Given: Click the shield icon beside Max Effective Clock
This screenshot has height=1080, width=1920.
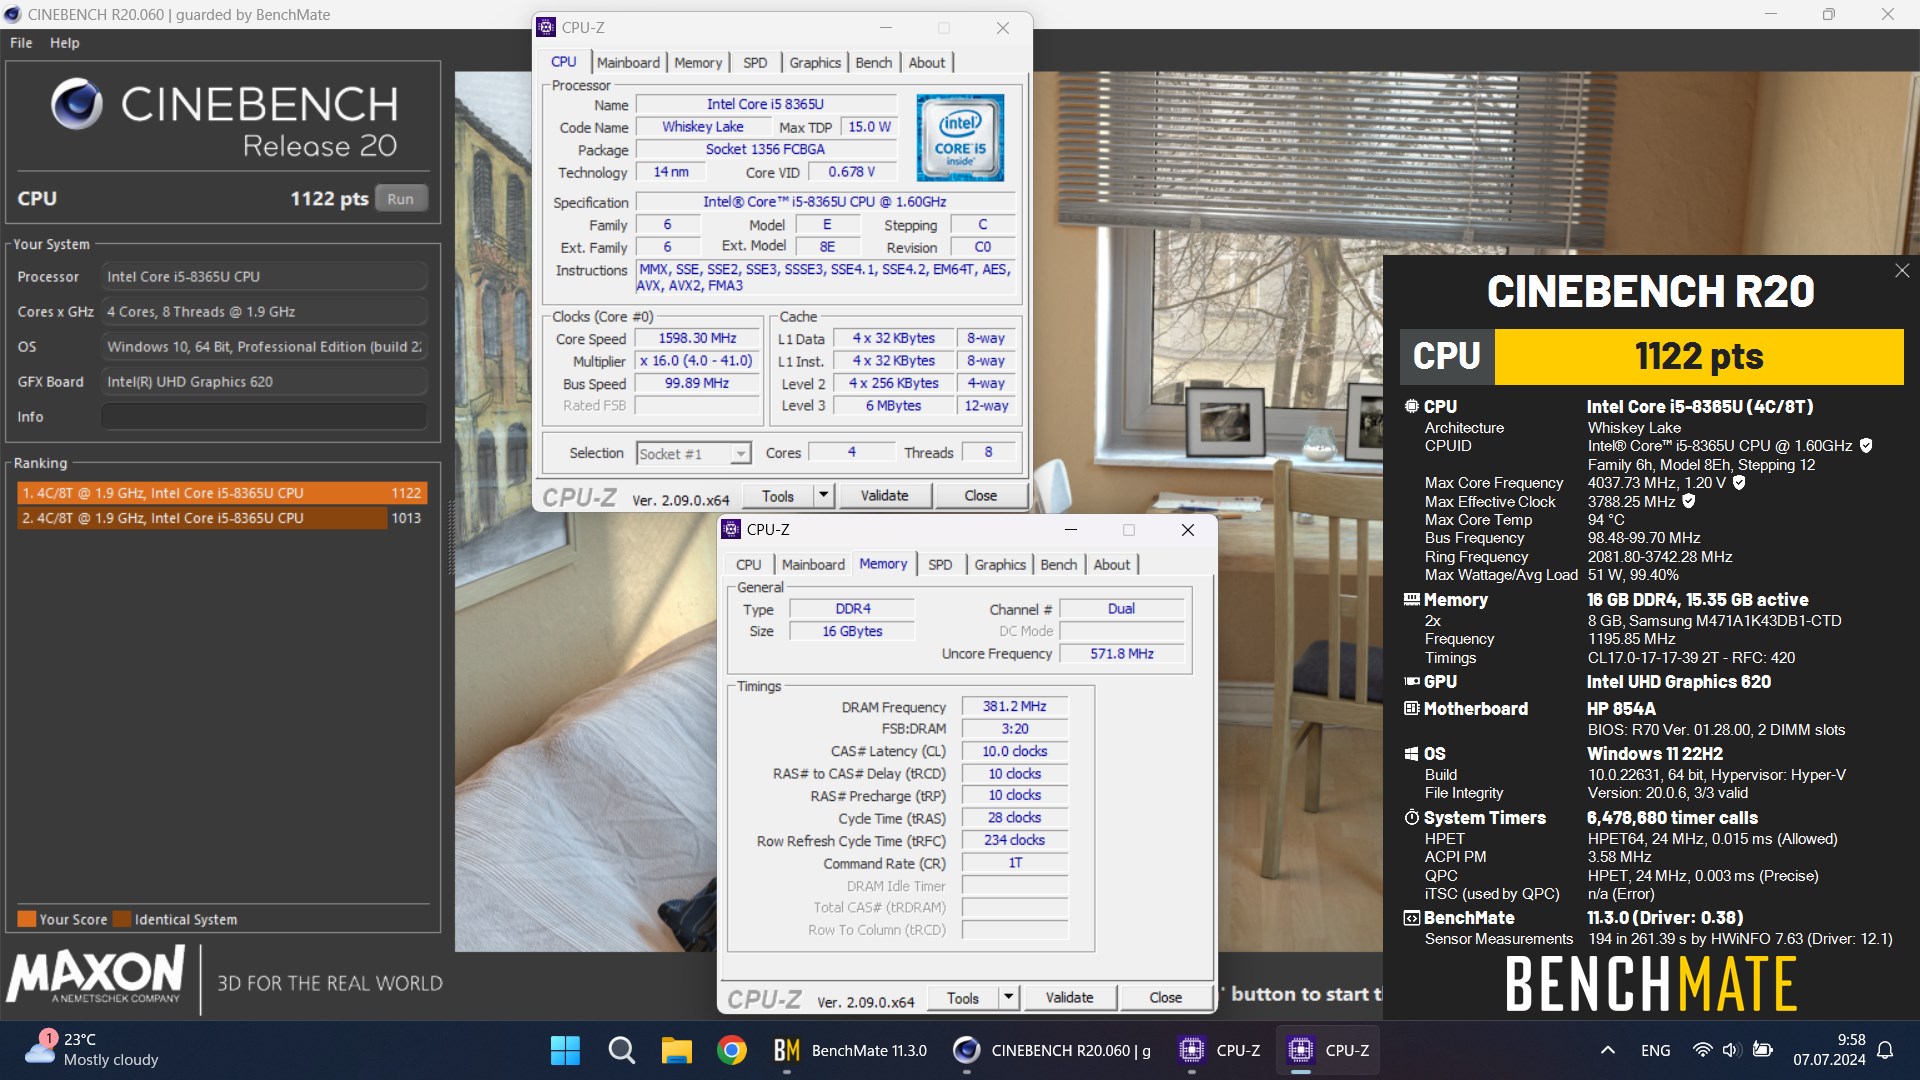Looking at the screenshot, I should coord(1689,501).
